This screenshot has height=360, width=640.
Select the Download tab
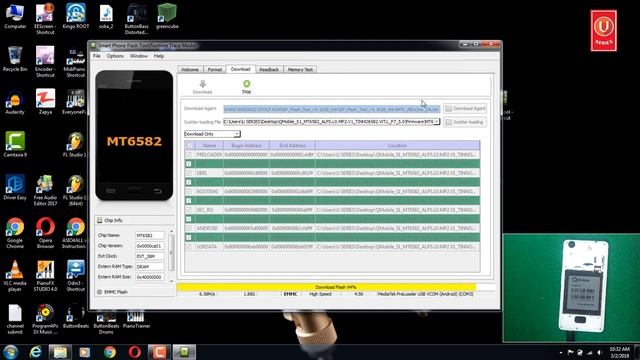[240, 69]
